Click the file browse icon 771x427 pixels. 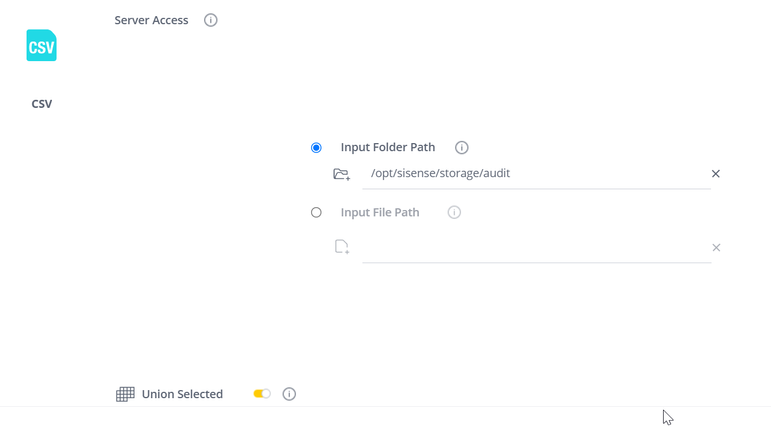342,247
